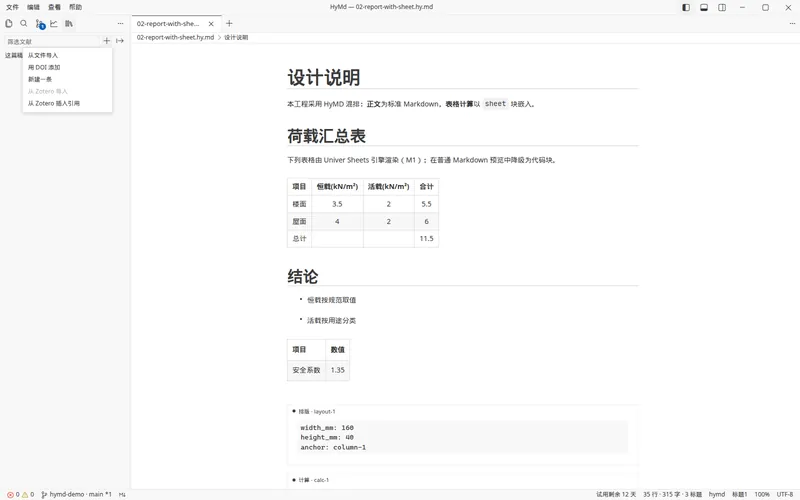
Task: Open the source control icon with badge
Action: click(x=40, y=24)
